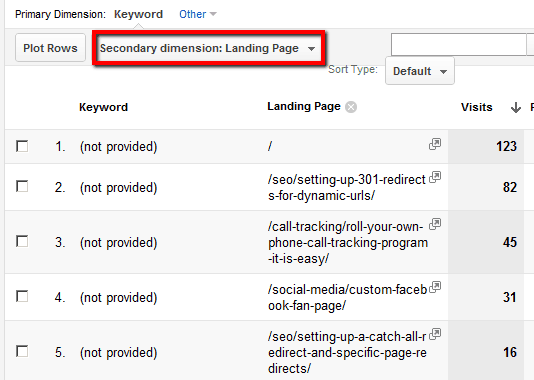Click the Visits column header

[476, 108]
